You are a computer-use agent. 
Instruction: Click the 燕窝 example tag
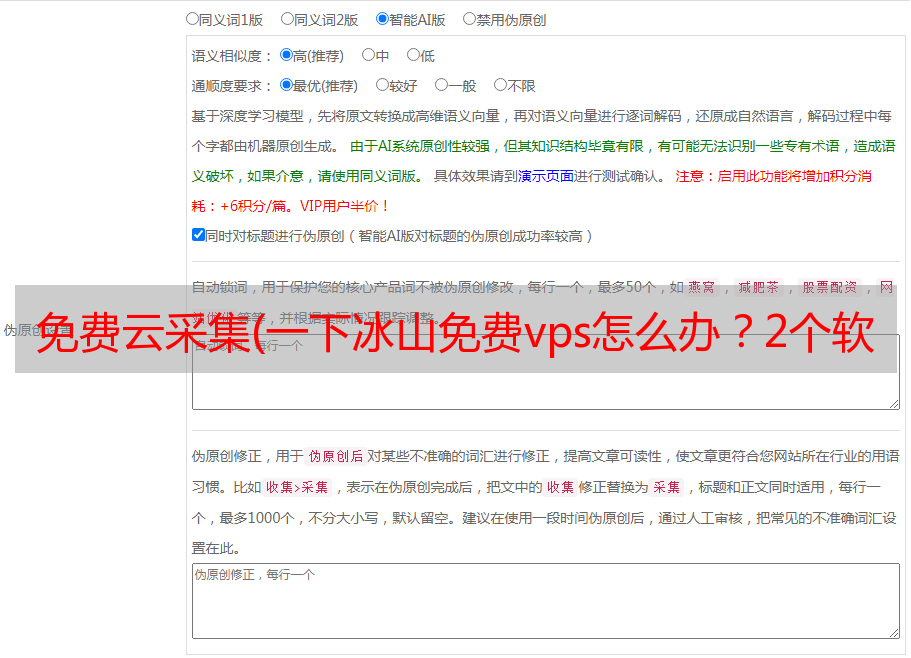701,287
